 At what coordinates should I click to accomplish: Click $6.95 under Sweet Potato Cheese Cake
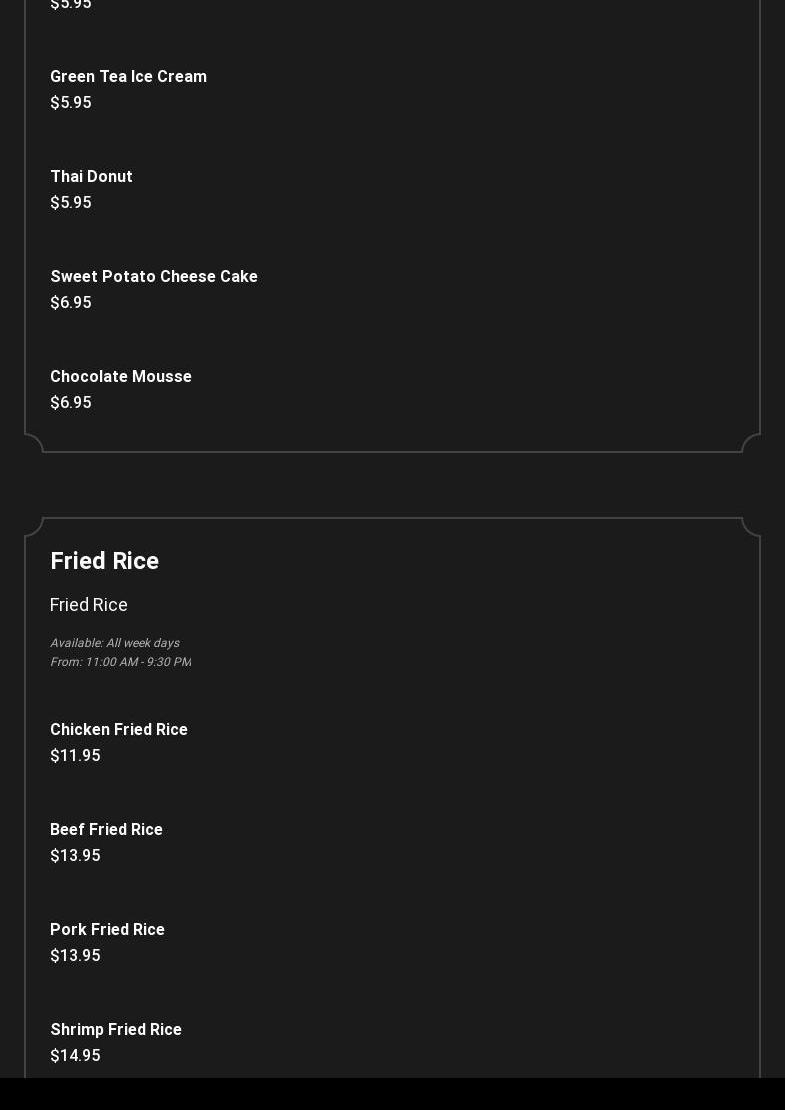(71, 302)
